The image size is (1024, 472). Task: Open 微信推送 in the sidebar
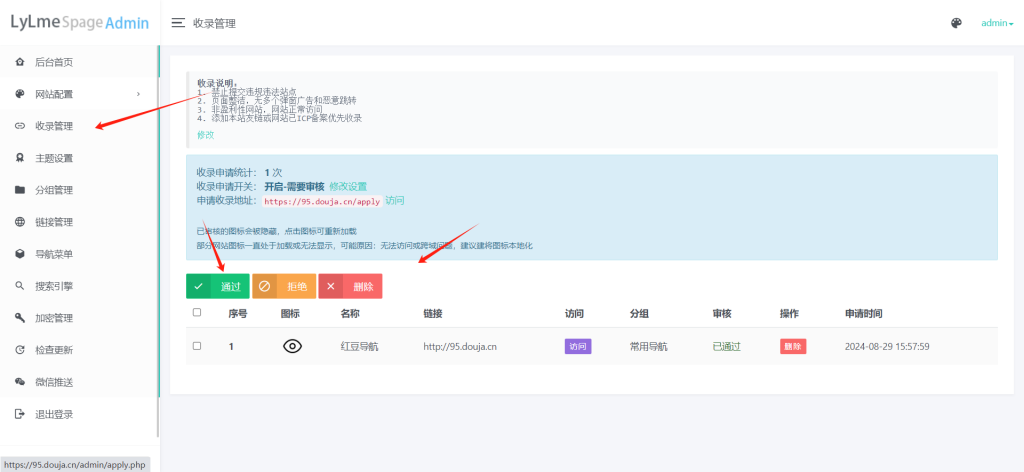click(79, 382)
